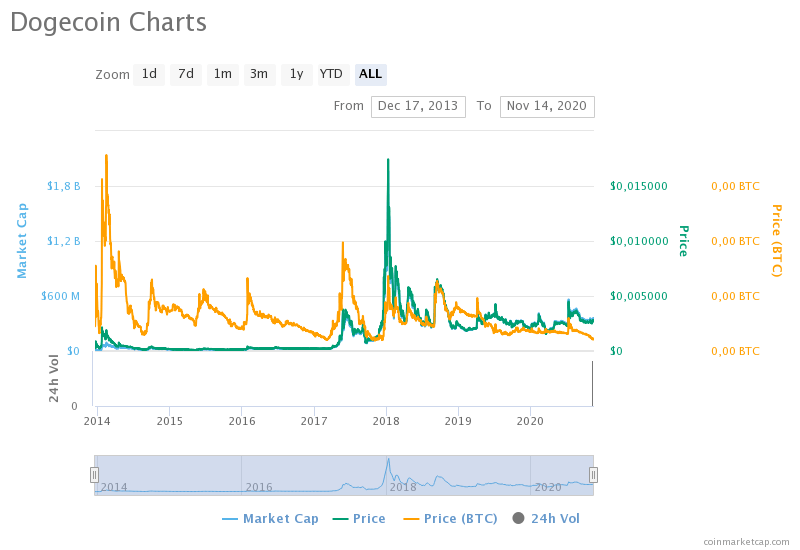800x550 pixels.
Task: Set zoom to 1m
Action: click(222, 74)
